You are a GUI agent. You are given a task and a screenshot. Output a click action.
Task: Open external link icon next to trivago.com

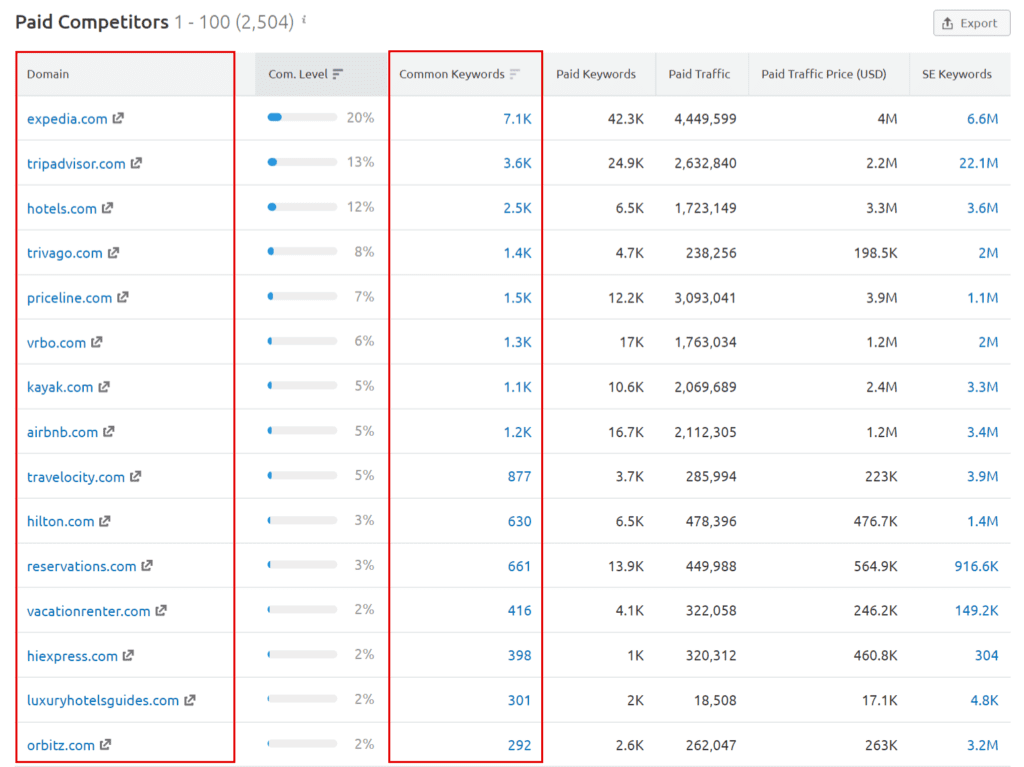pos(114,252)
